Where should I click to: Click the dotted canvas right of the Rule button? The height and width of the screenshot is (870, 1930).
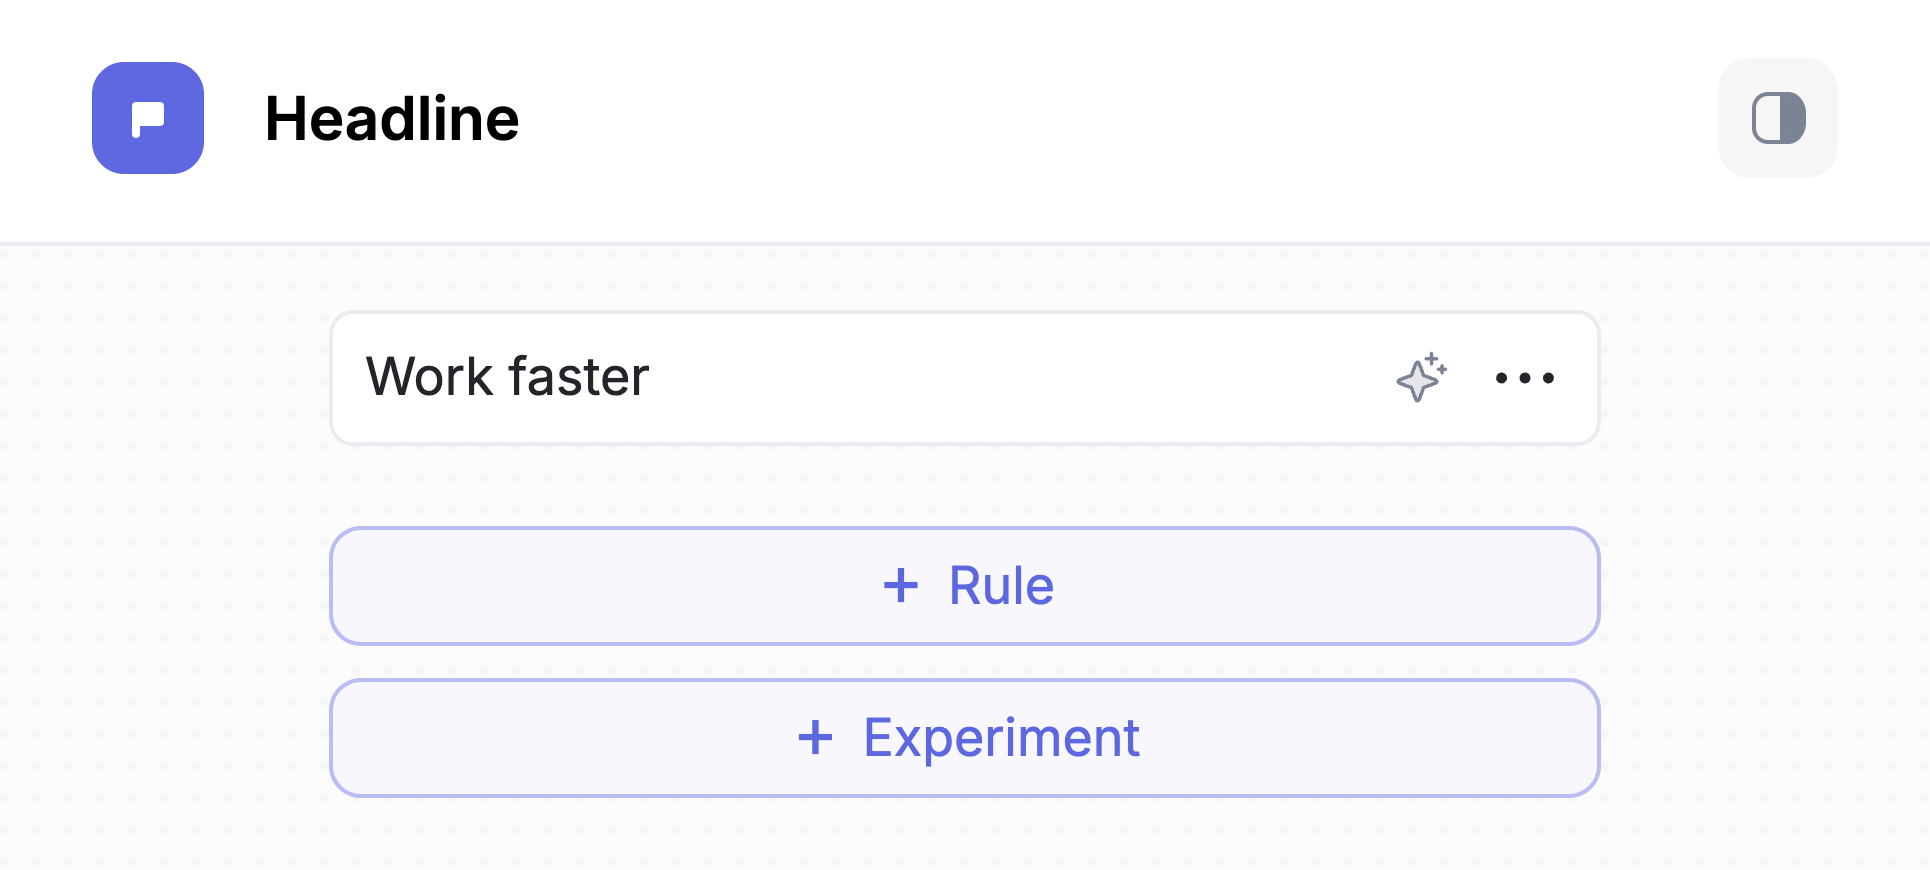pos(1760,586)
